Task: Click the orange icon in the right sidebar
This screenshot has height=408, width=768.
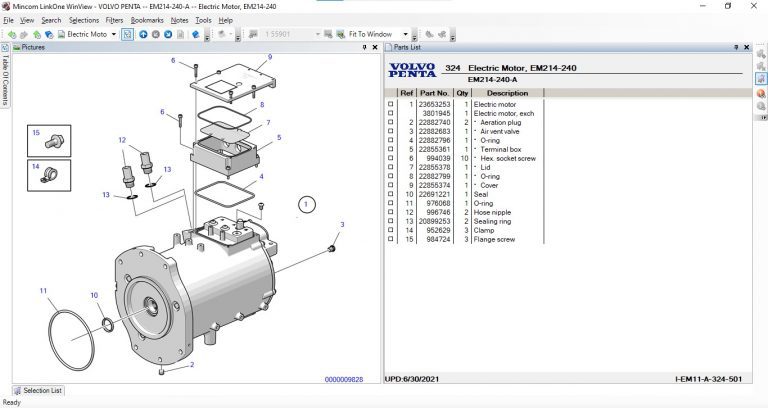Action: pos(761,93)
